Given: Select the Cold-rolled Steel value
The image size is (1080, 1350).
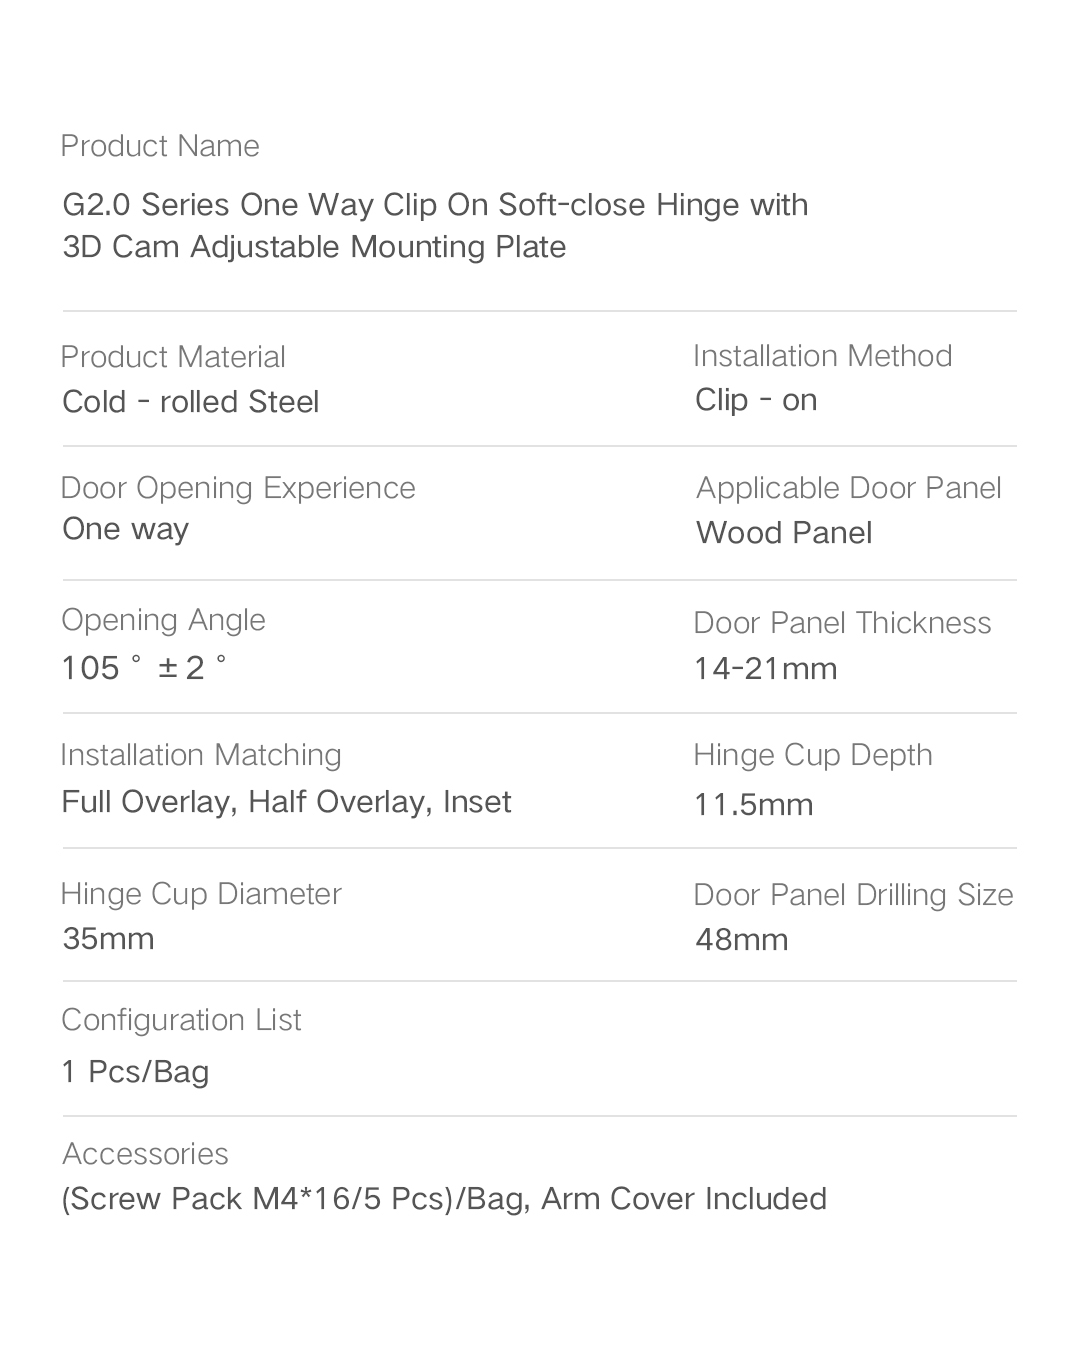Looking at the screenshot, I should point(191,402).
